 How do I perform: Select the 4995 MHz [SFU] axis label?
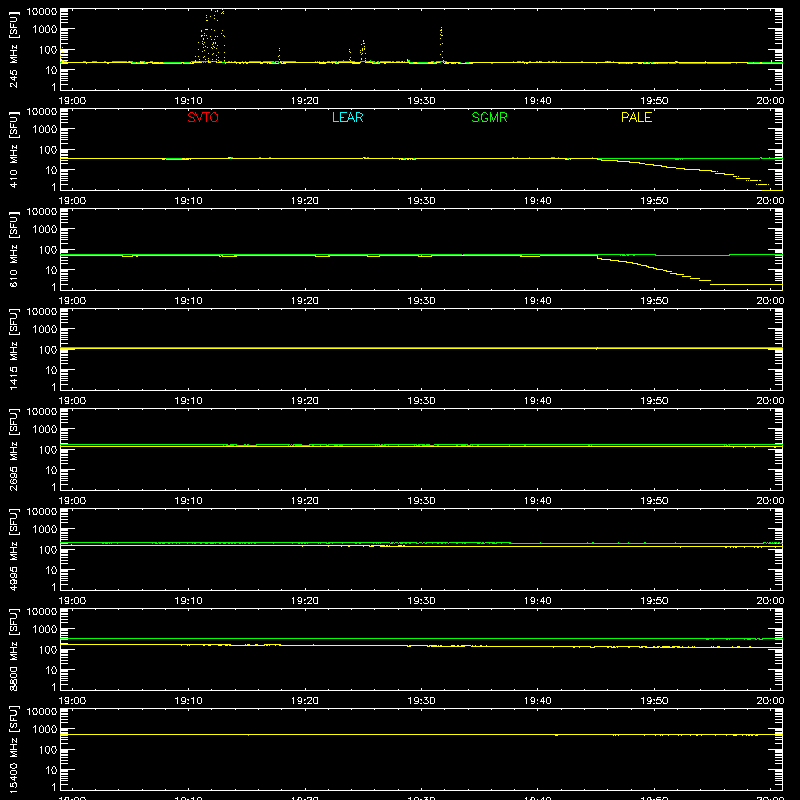14,549
